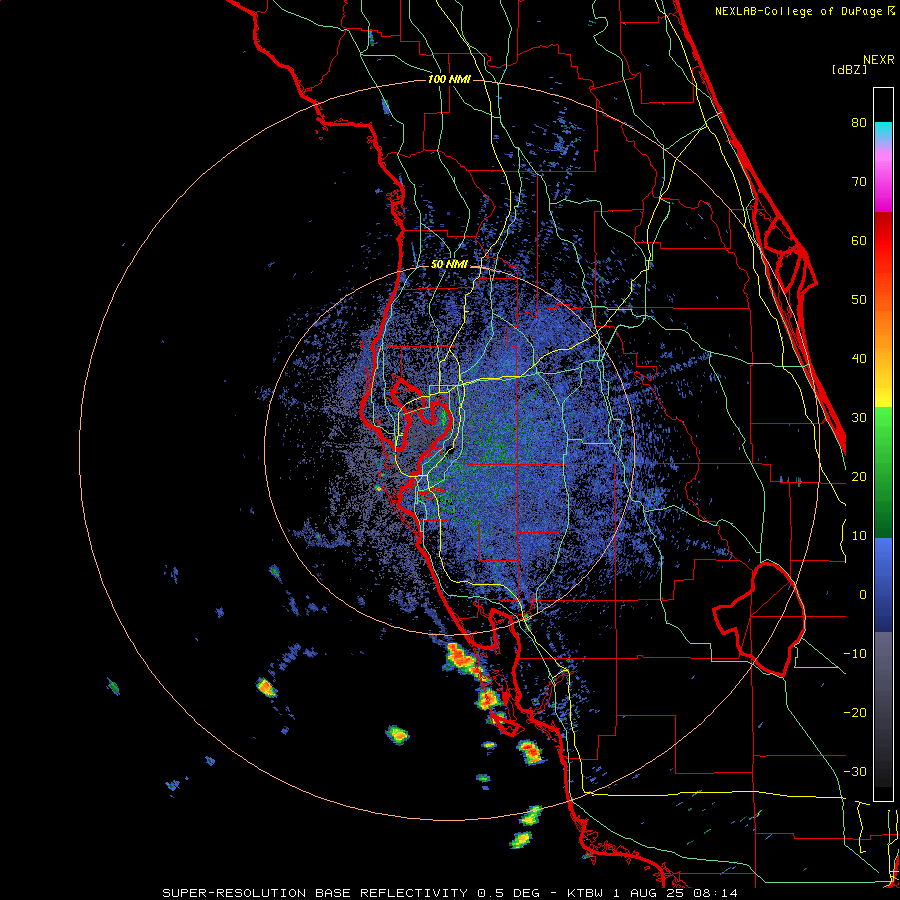Click the dBZ units label
This screenshot has height=900, width=900.
coord(849,69)
